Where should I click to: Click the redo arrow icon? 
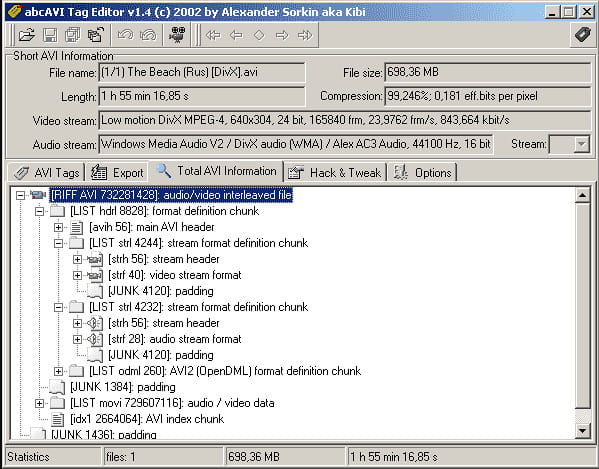click(148, 35)
